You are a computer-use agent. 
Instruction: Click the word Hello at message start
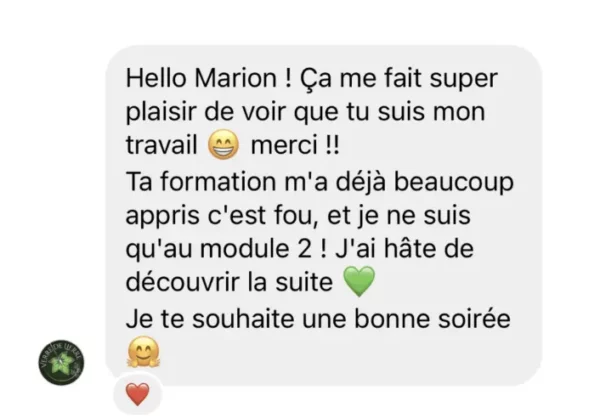click(157, 78)
